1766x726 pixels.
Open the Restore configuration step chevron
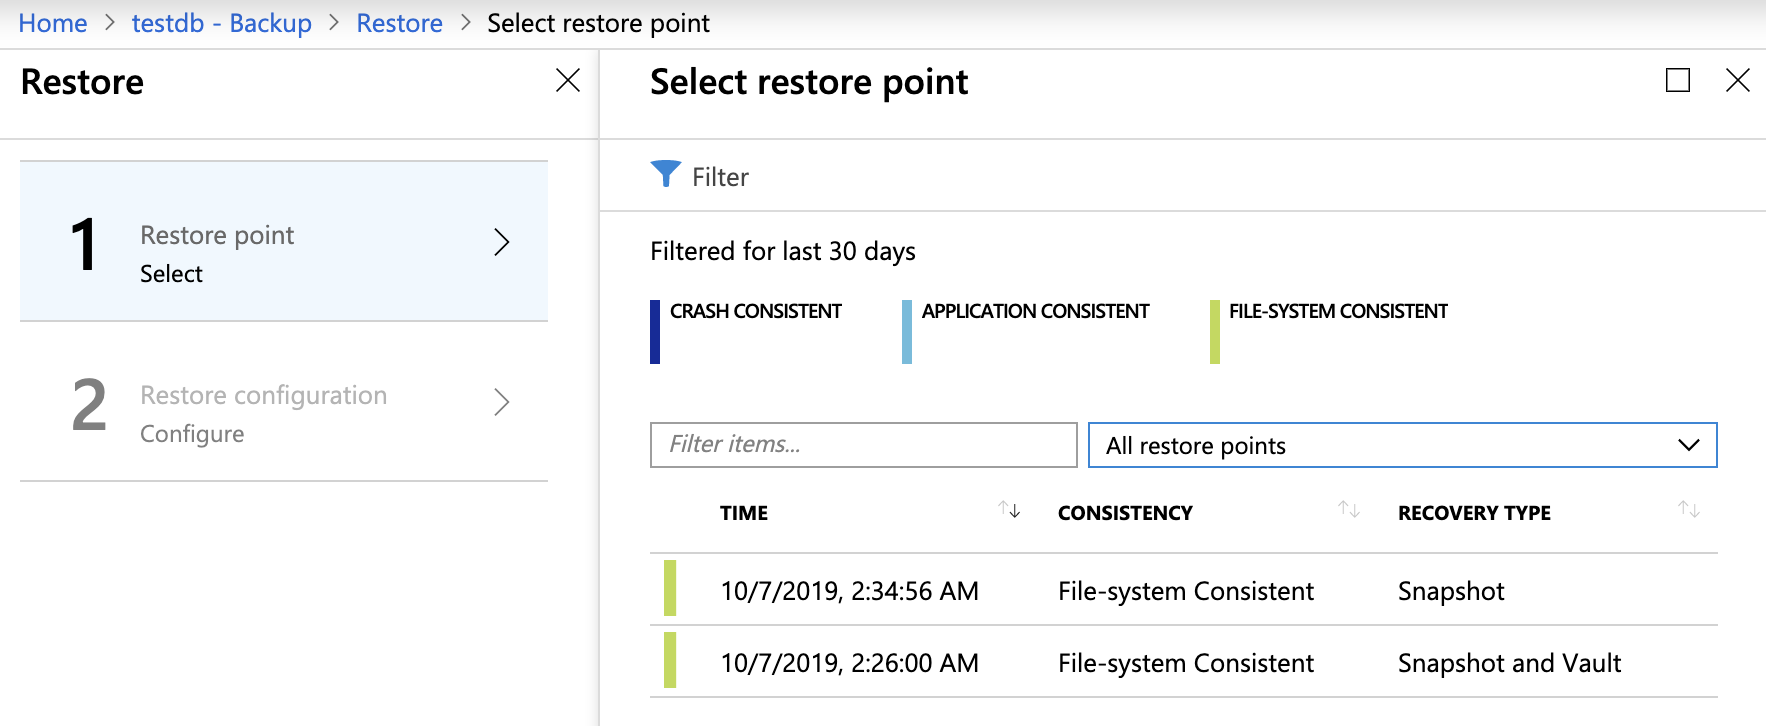click(x=502, y=402)
